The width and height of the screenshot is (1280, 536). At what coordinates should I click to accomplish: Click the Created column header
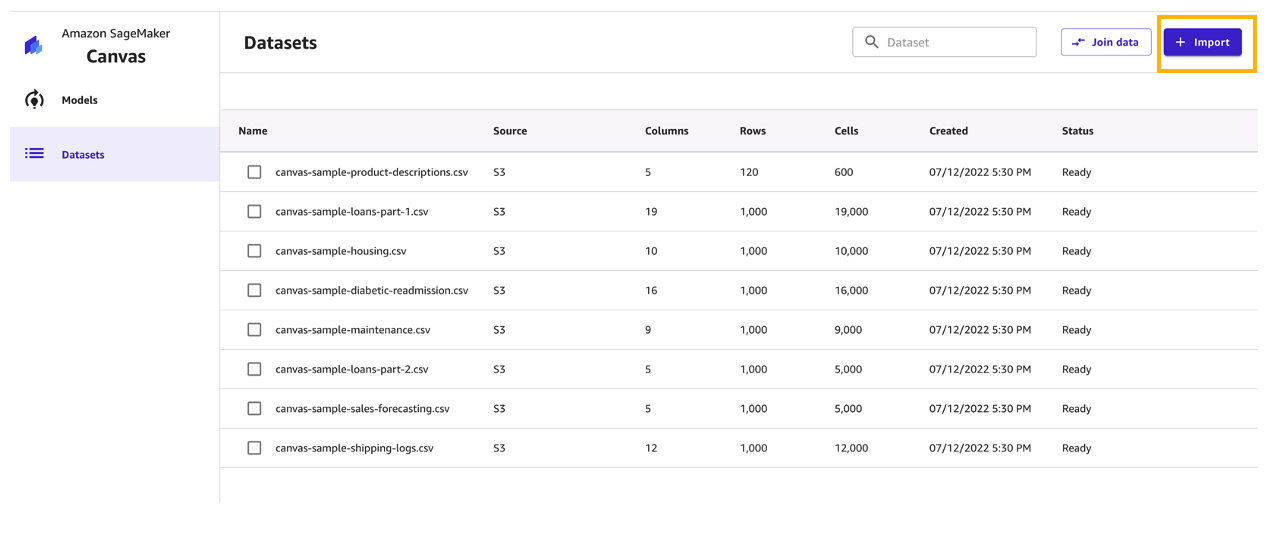point(948,131)
